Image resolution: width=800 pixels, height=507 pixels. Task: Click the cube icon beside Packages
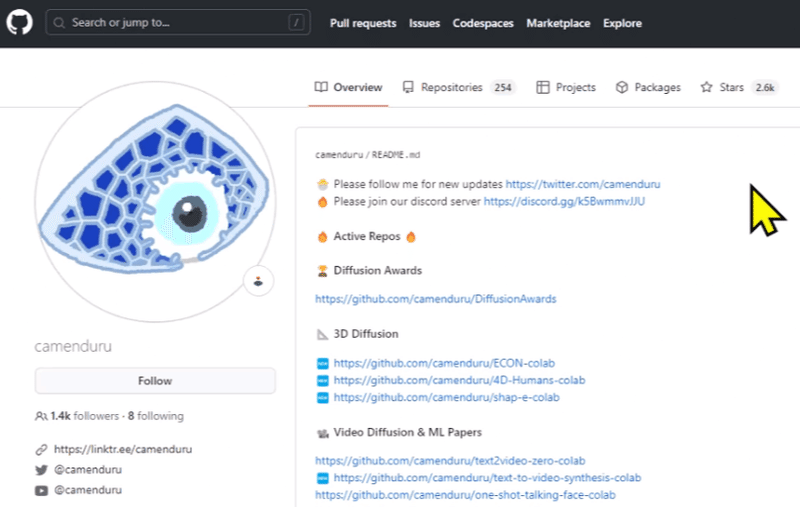pos(621,87)
